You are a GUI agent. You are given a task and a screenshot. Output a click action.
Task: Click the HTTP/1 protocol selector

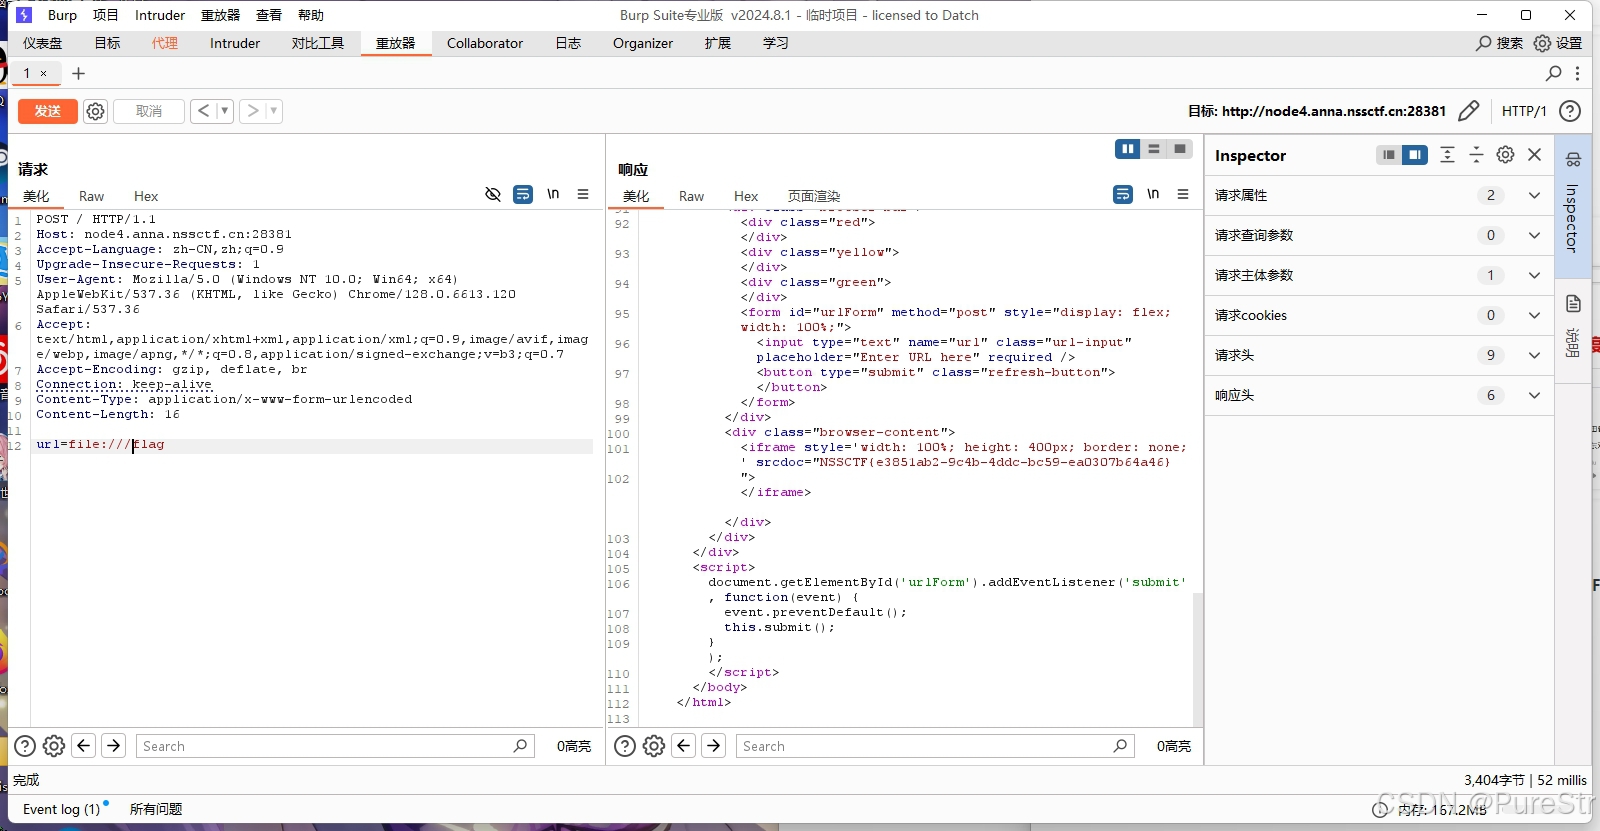click(1524, 111)
